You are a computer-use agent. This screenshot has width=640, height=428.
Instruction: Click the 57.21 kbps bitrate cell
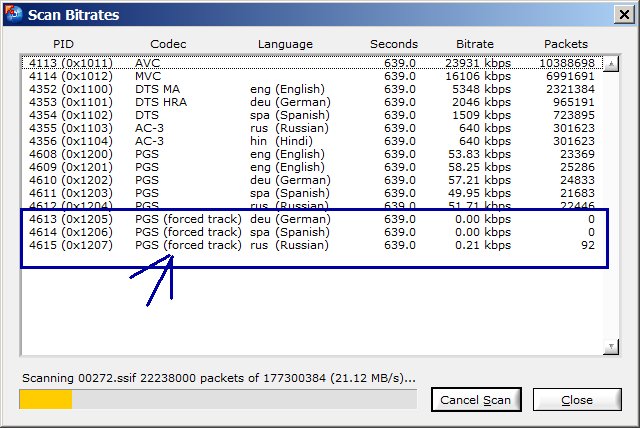[x=480, y=181]
